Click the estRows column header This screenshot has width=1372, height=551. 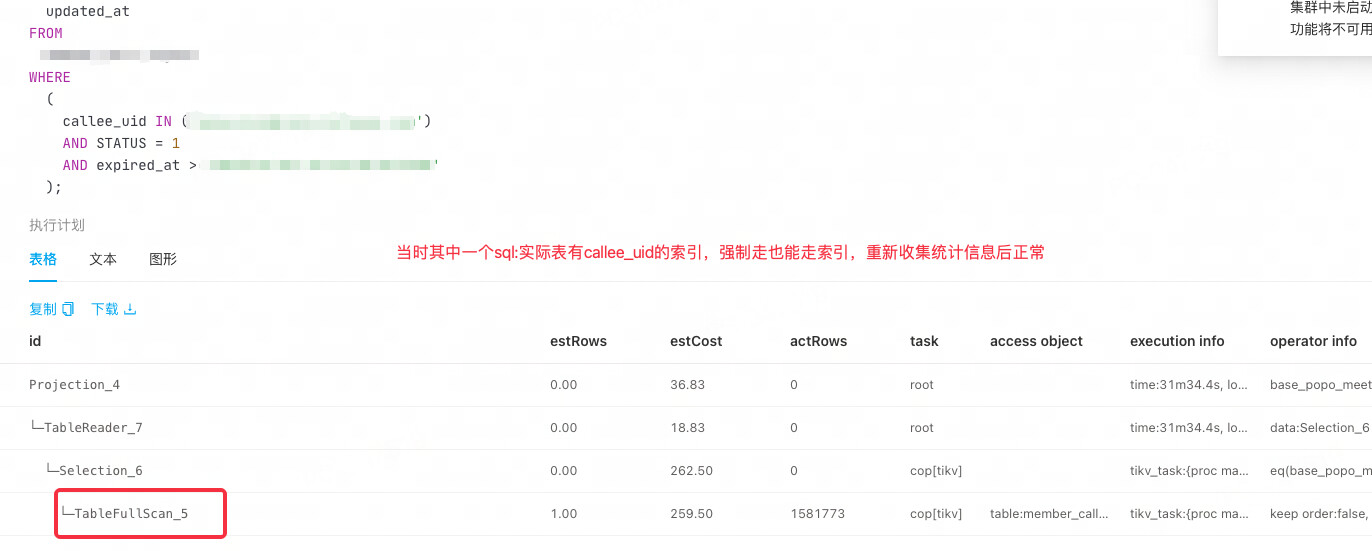pyautogui.click(x=578, y=341)
